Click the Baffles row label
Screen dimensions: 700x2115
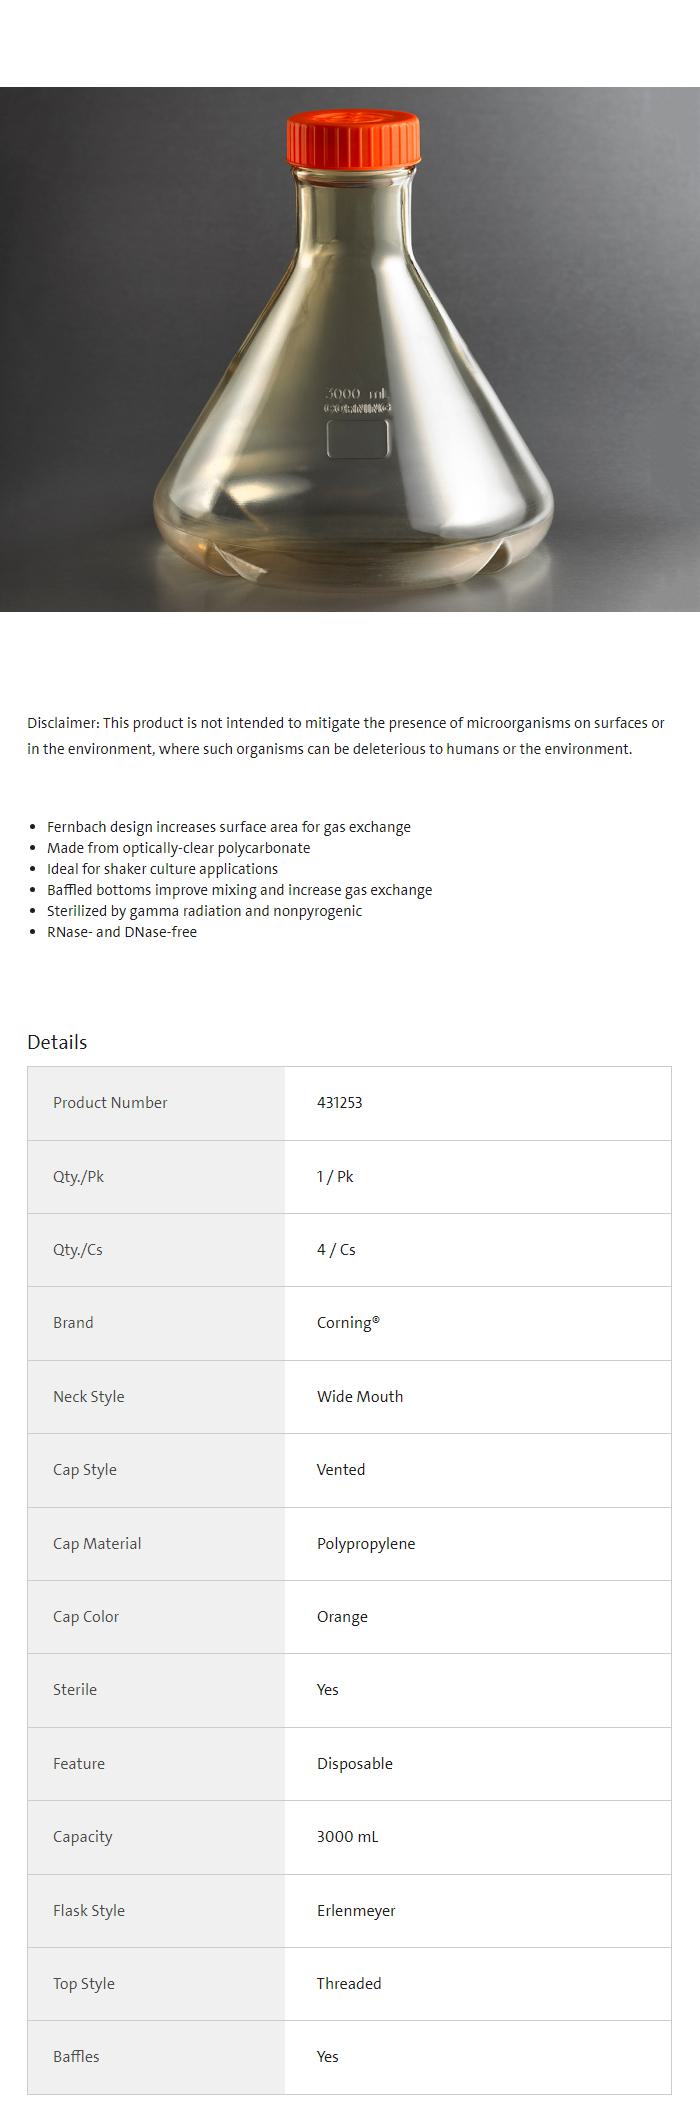click(x=76, y=2057)
